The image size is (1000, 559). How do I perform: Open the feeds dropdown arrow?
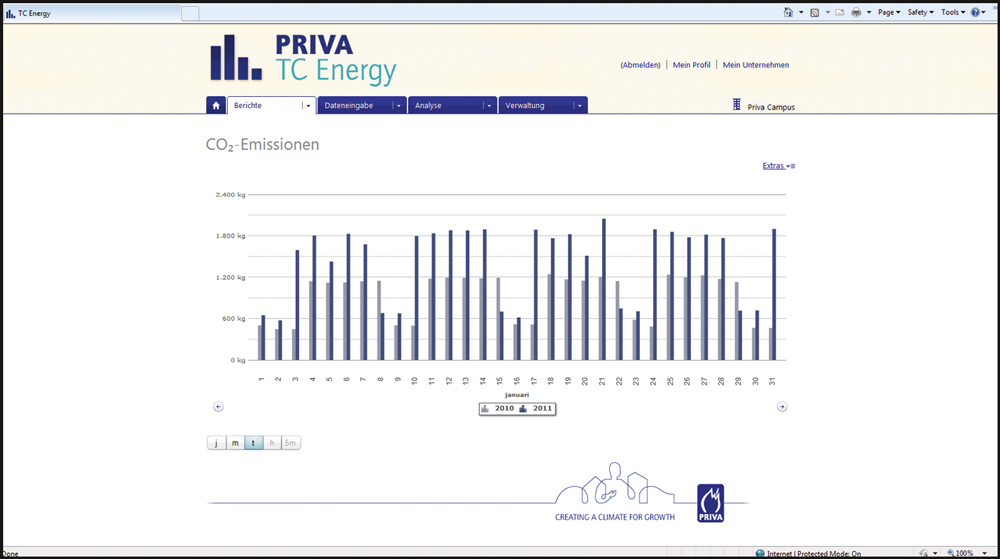(828, 13)
